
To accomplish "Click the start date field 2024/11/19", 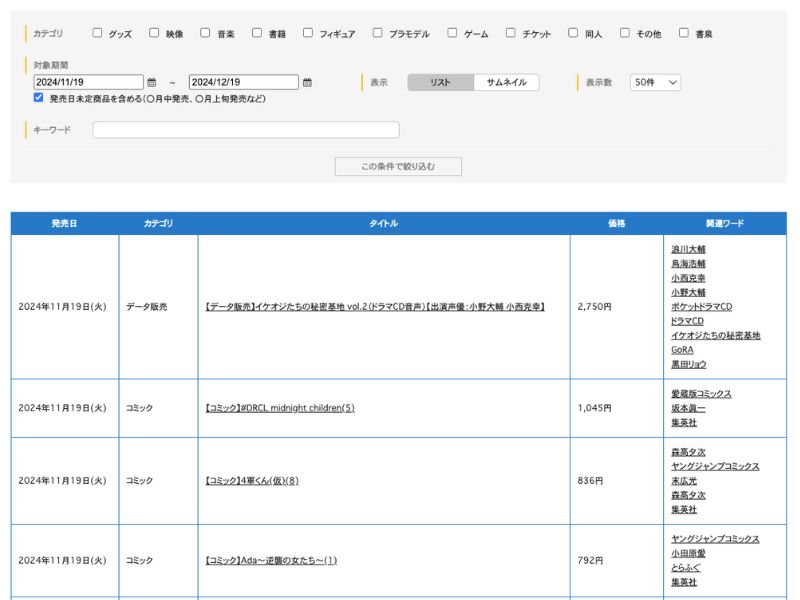I will point(88,83).
